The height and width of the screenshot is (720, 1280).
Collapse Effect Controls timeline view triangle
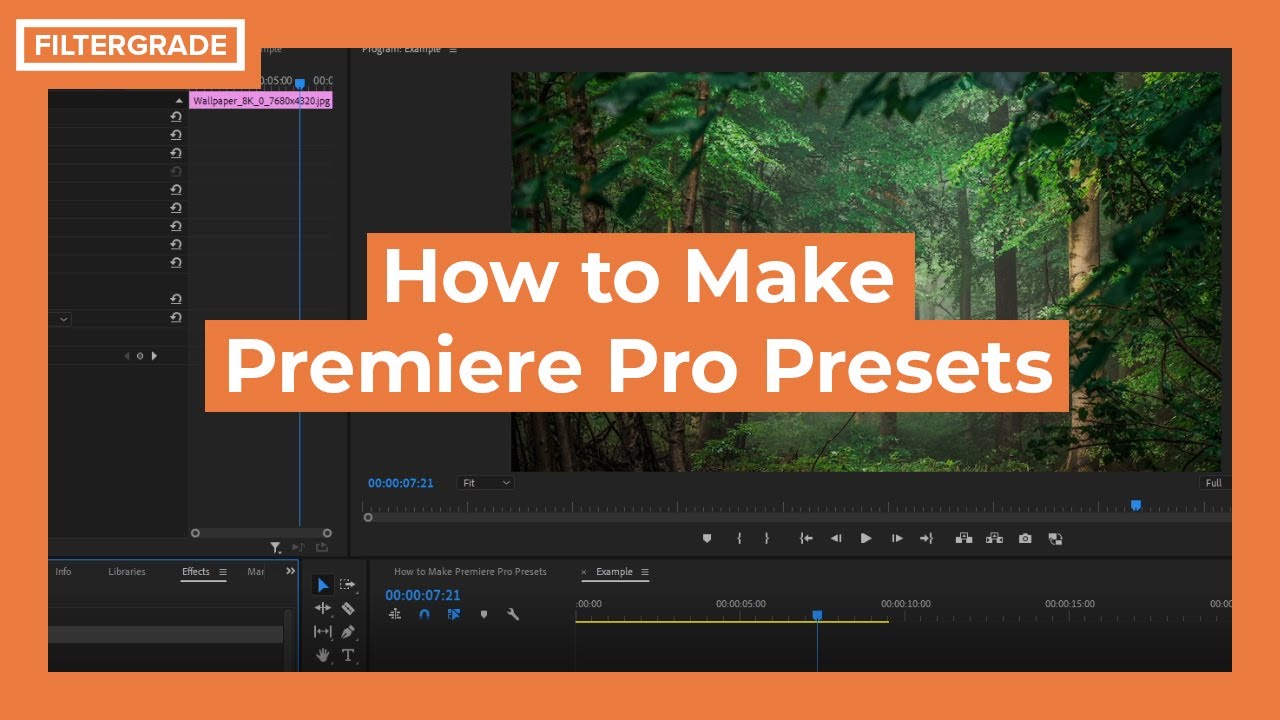179,101
